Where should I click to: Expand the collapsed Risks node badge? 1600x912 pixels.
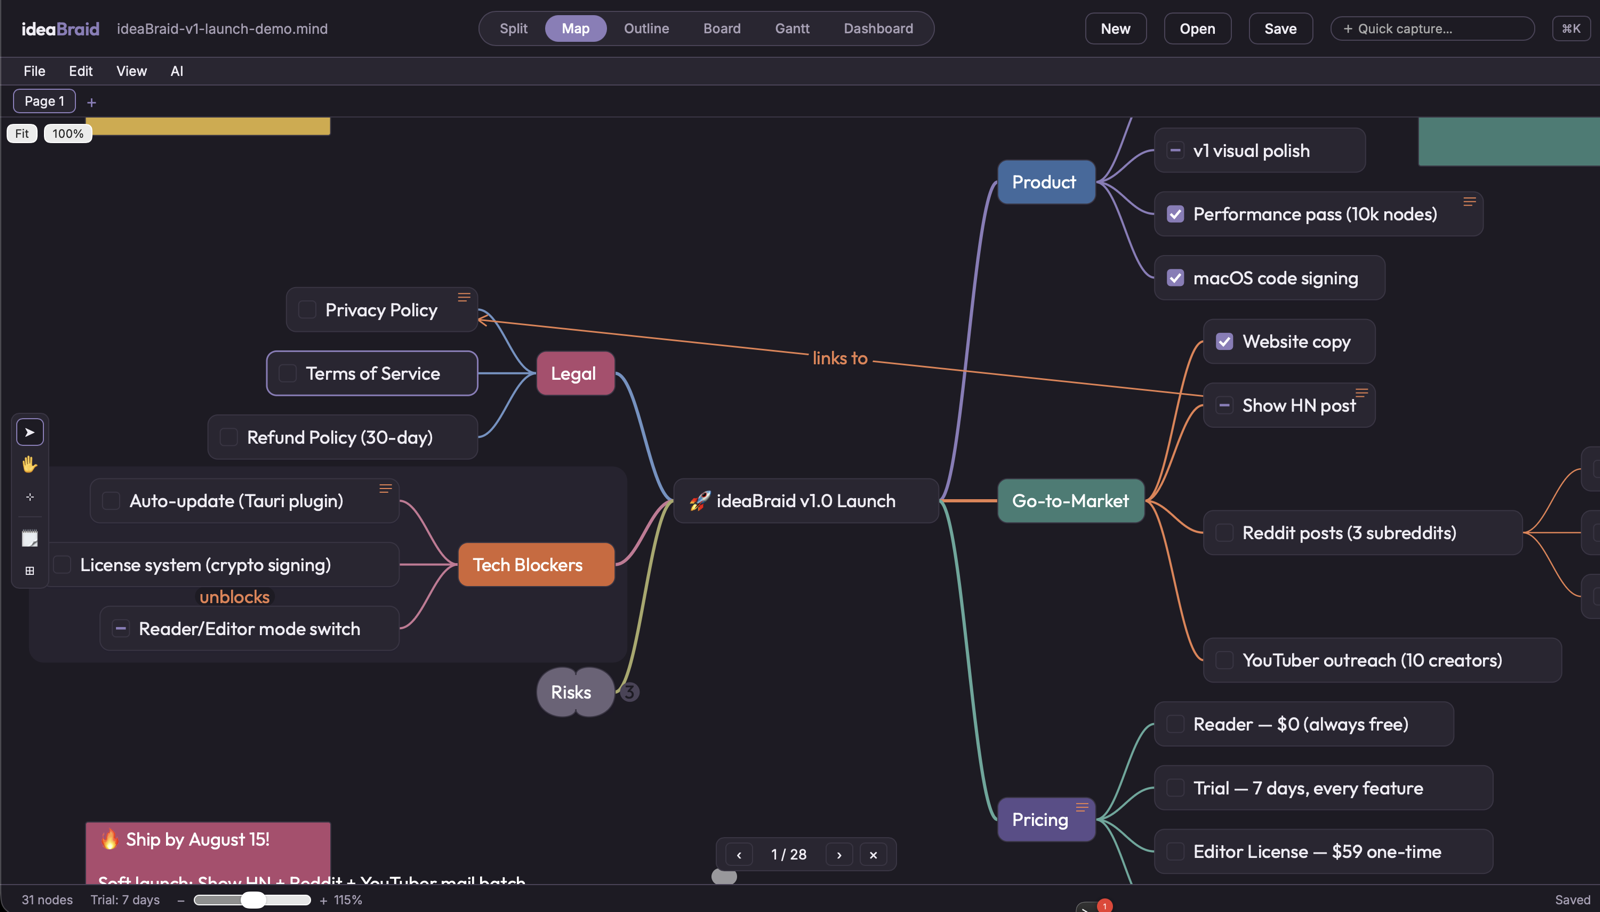coord(629,692)
